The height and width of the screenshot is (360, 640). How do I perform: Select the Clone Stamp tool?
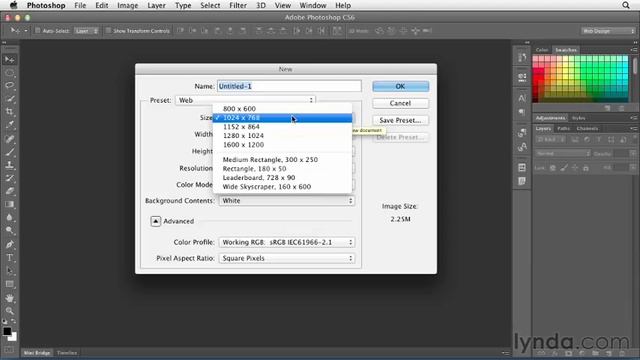[x=10, y=165]
